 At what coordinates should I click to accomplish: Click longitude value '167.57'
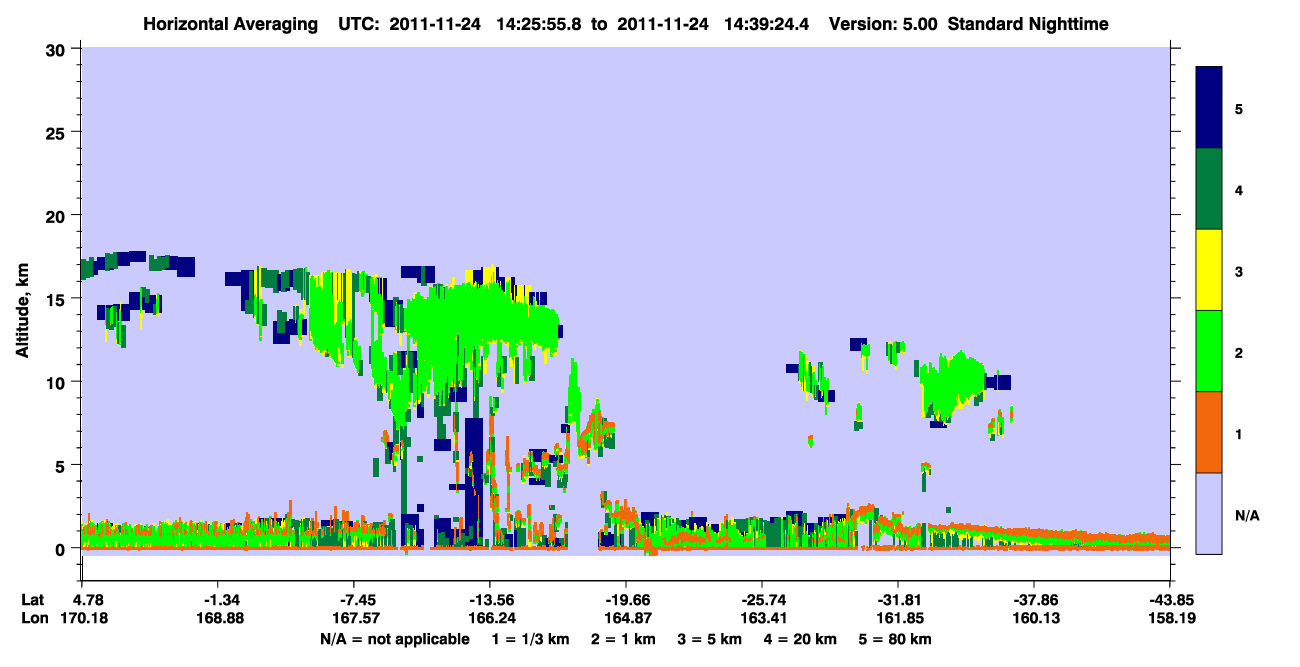[x=357, y=618]
